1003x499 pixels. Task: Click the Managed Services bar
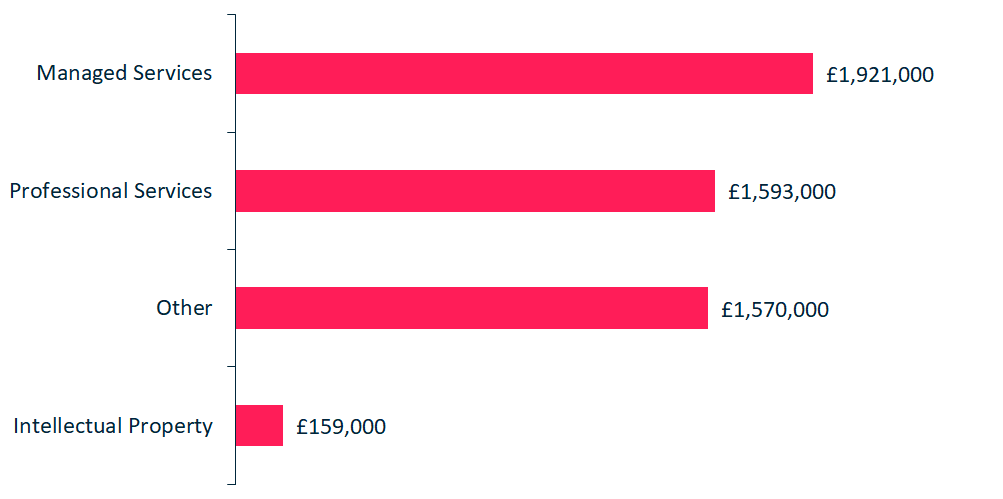(524, 73)
